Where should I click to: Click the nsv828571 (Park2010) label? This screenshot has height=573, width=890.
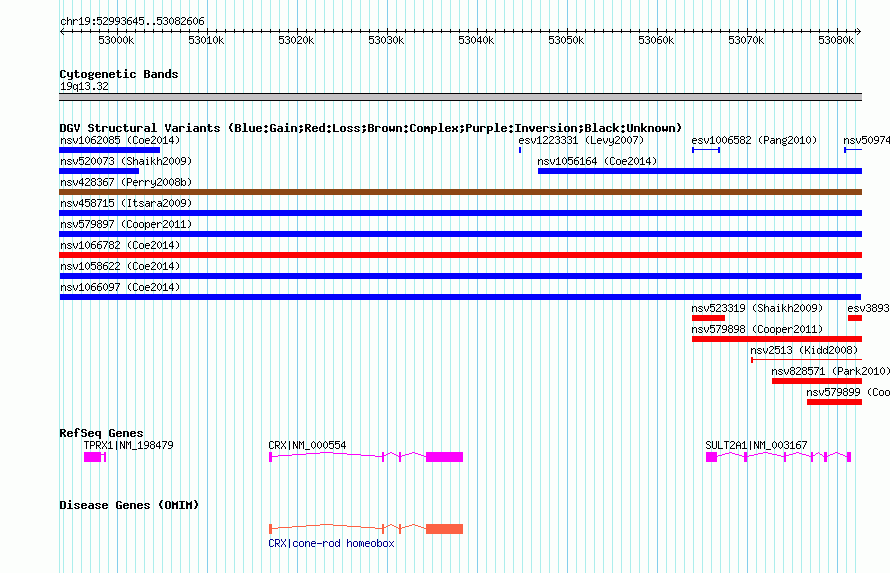click(830, 371)
